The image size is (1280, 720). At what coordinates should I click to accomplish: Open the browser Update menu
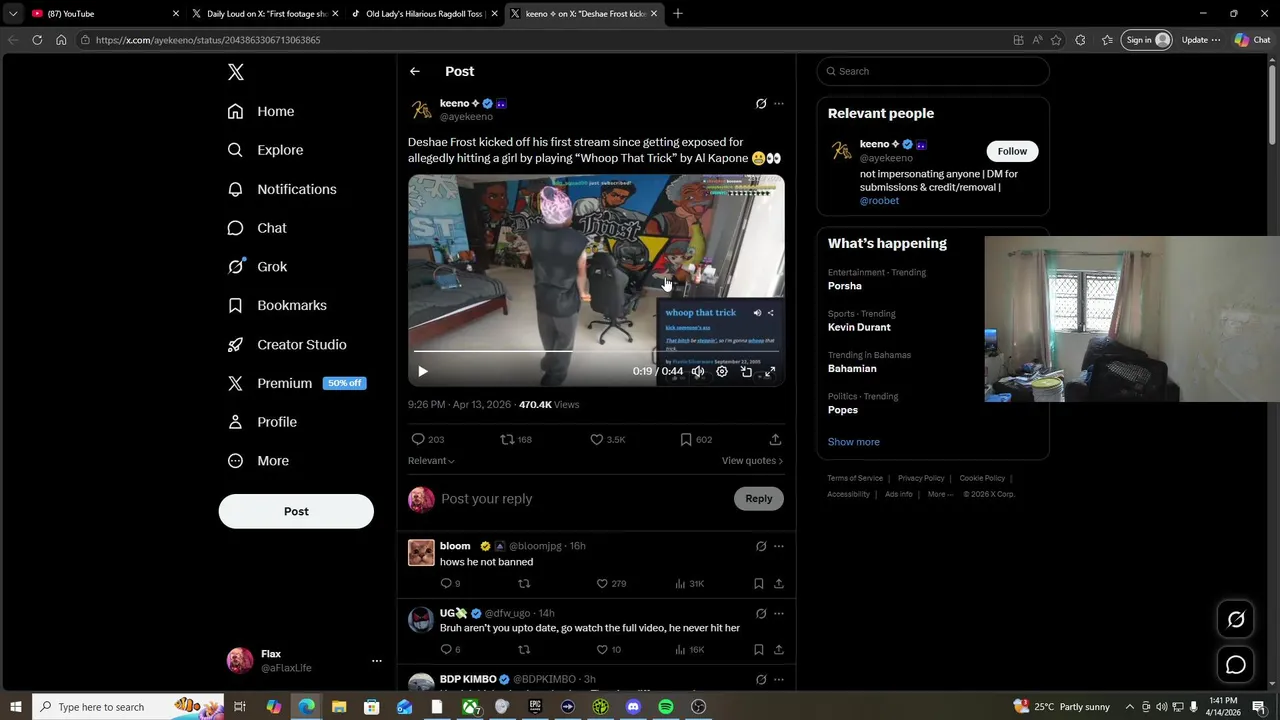(1201, 40)
